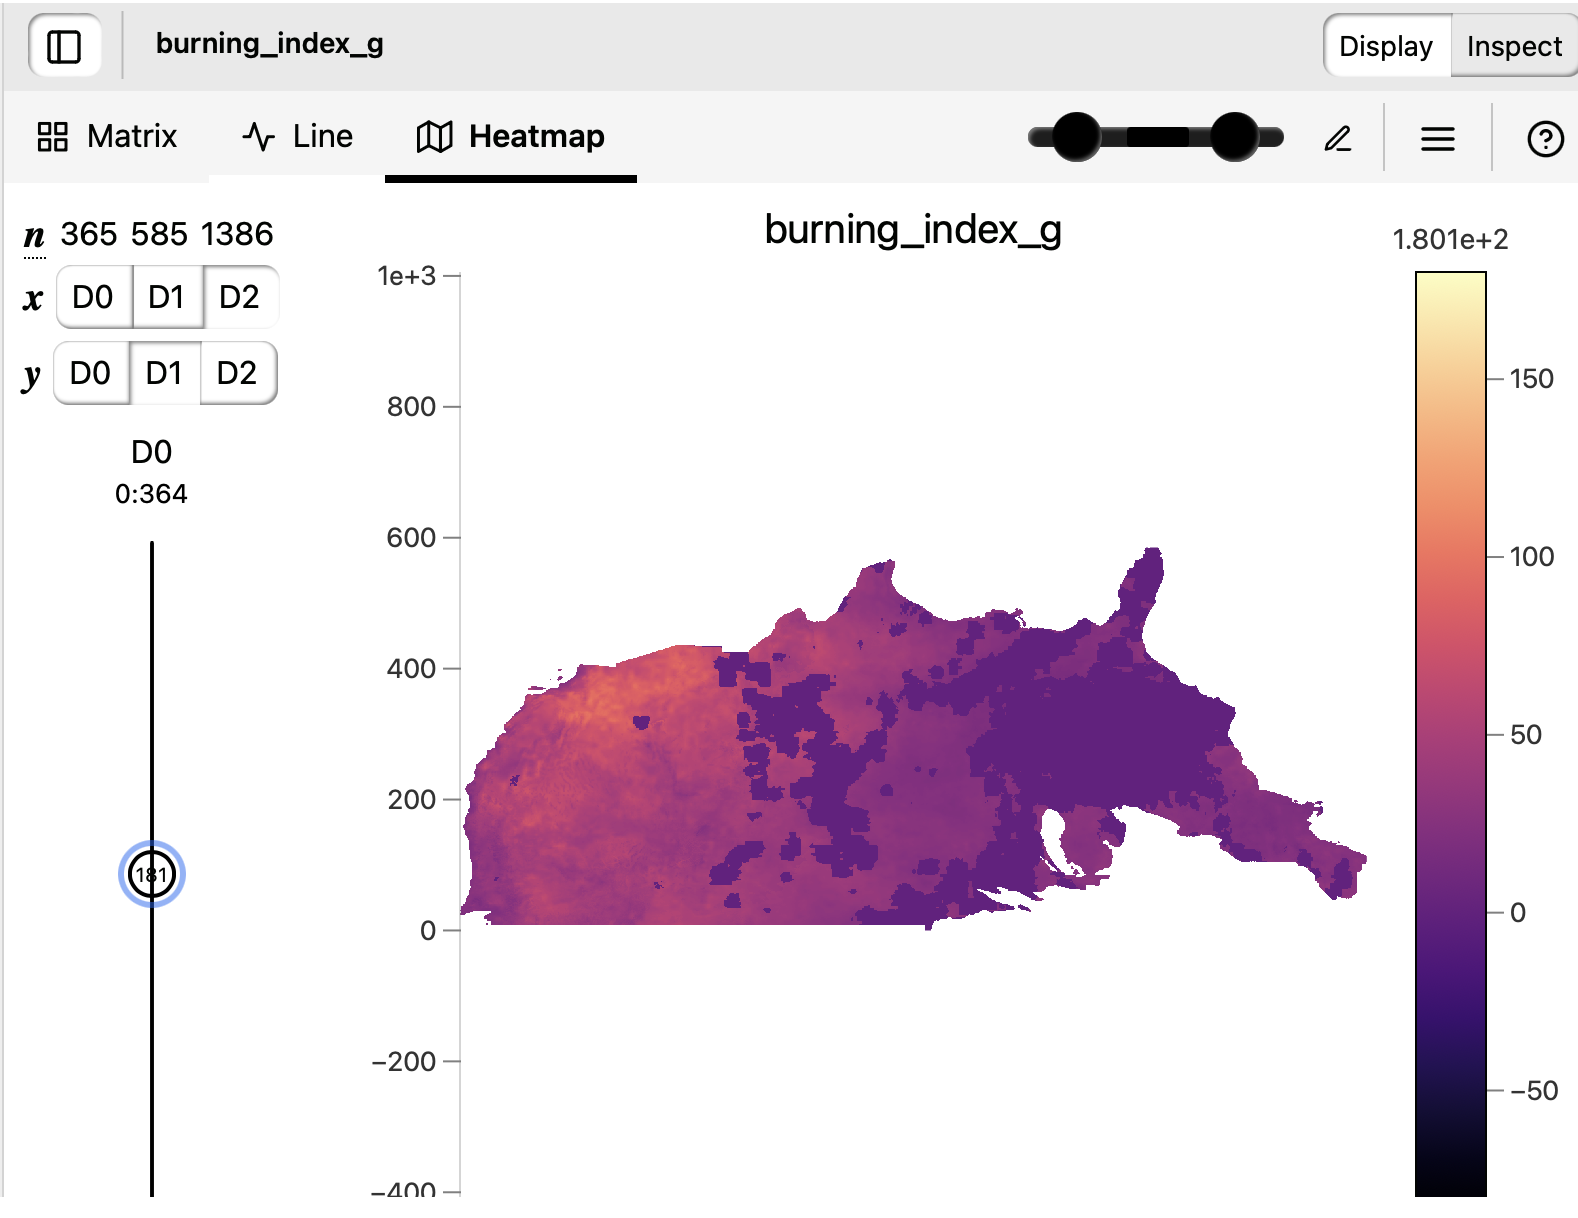
Task: Click the Line chart icon
Action: [x=258, y=136]
